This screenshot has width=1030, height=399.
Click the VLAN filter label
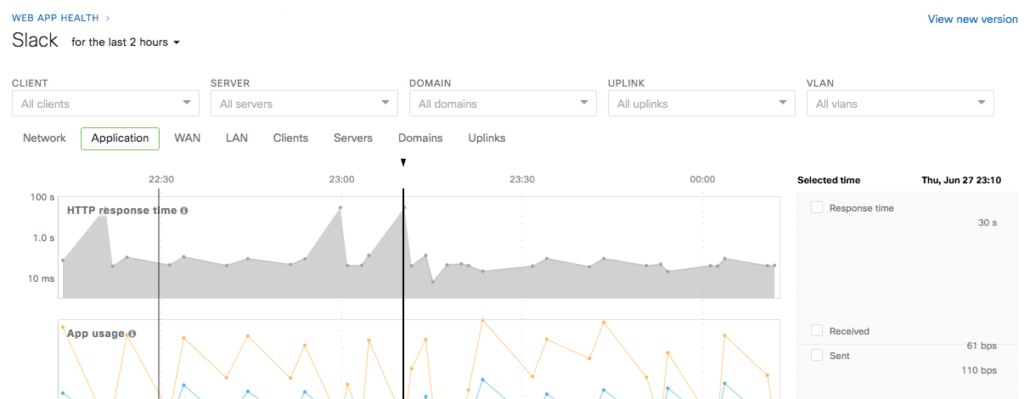[819, 83]
